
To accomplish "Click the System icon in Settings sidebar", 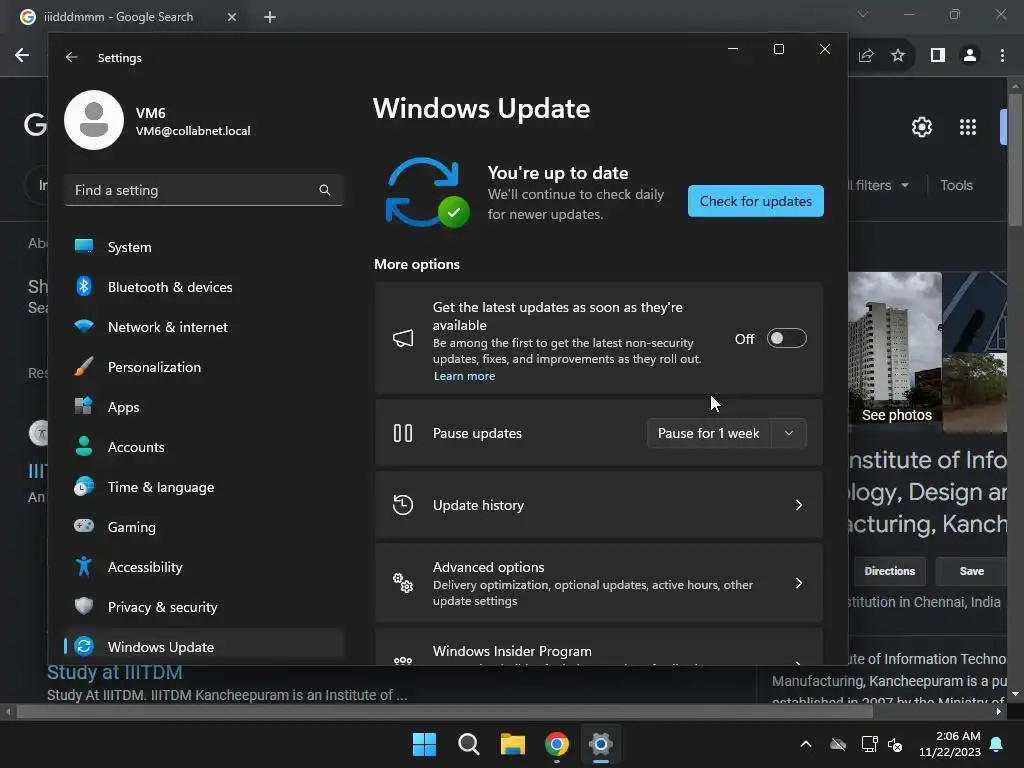I will [x=84, y=246].
